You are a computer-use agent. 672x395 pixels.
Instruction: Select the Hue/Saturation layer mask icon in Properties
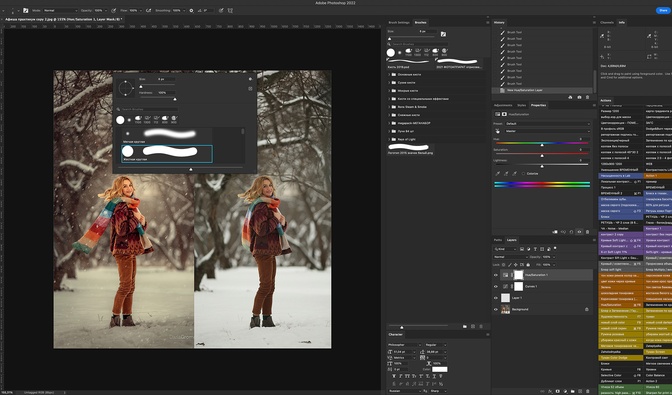[504, 114]
